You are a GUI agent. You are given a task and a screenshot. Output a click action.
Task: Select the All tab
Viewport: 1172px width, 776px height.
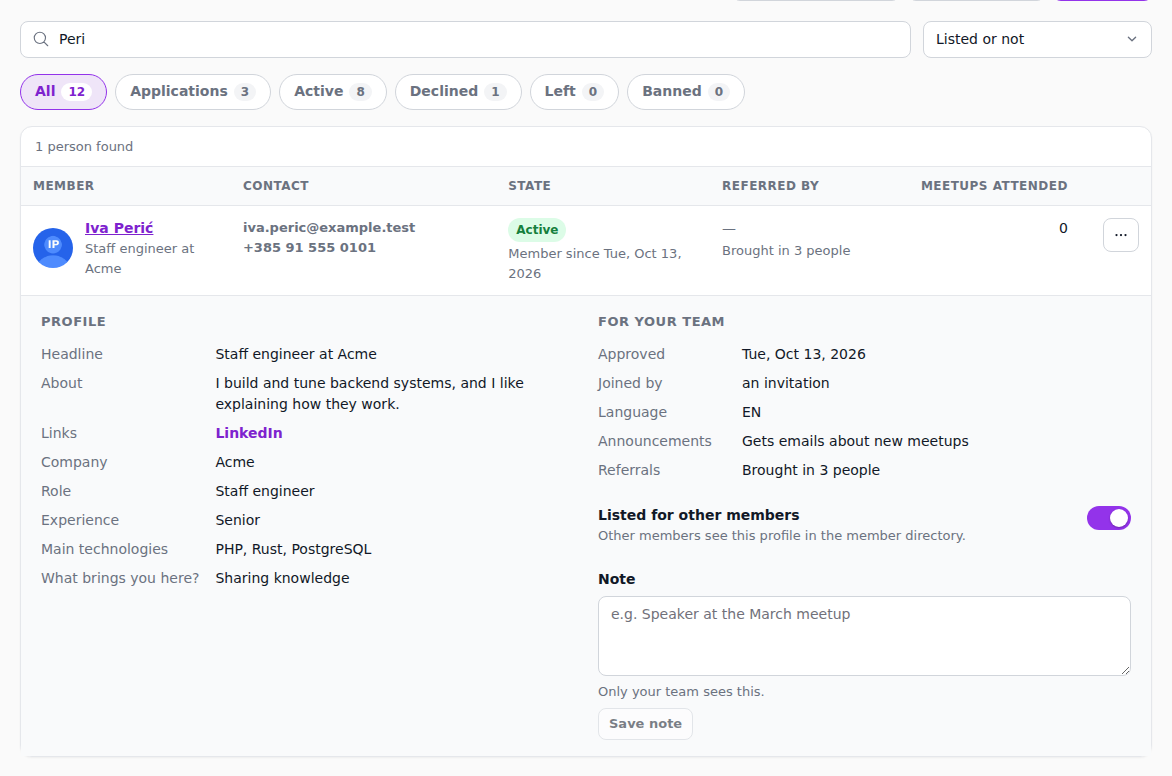(64, 91)
